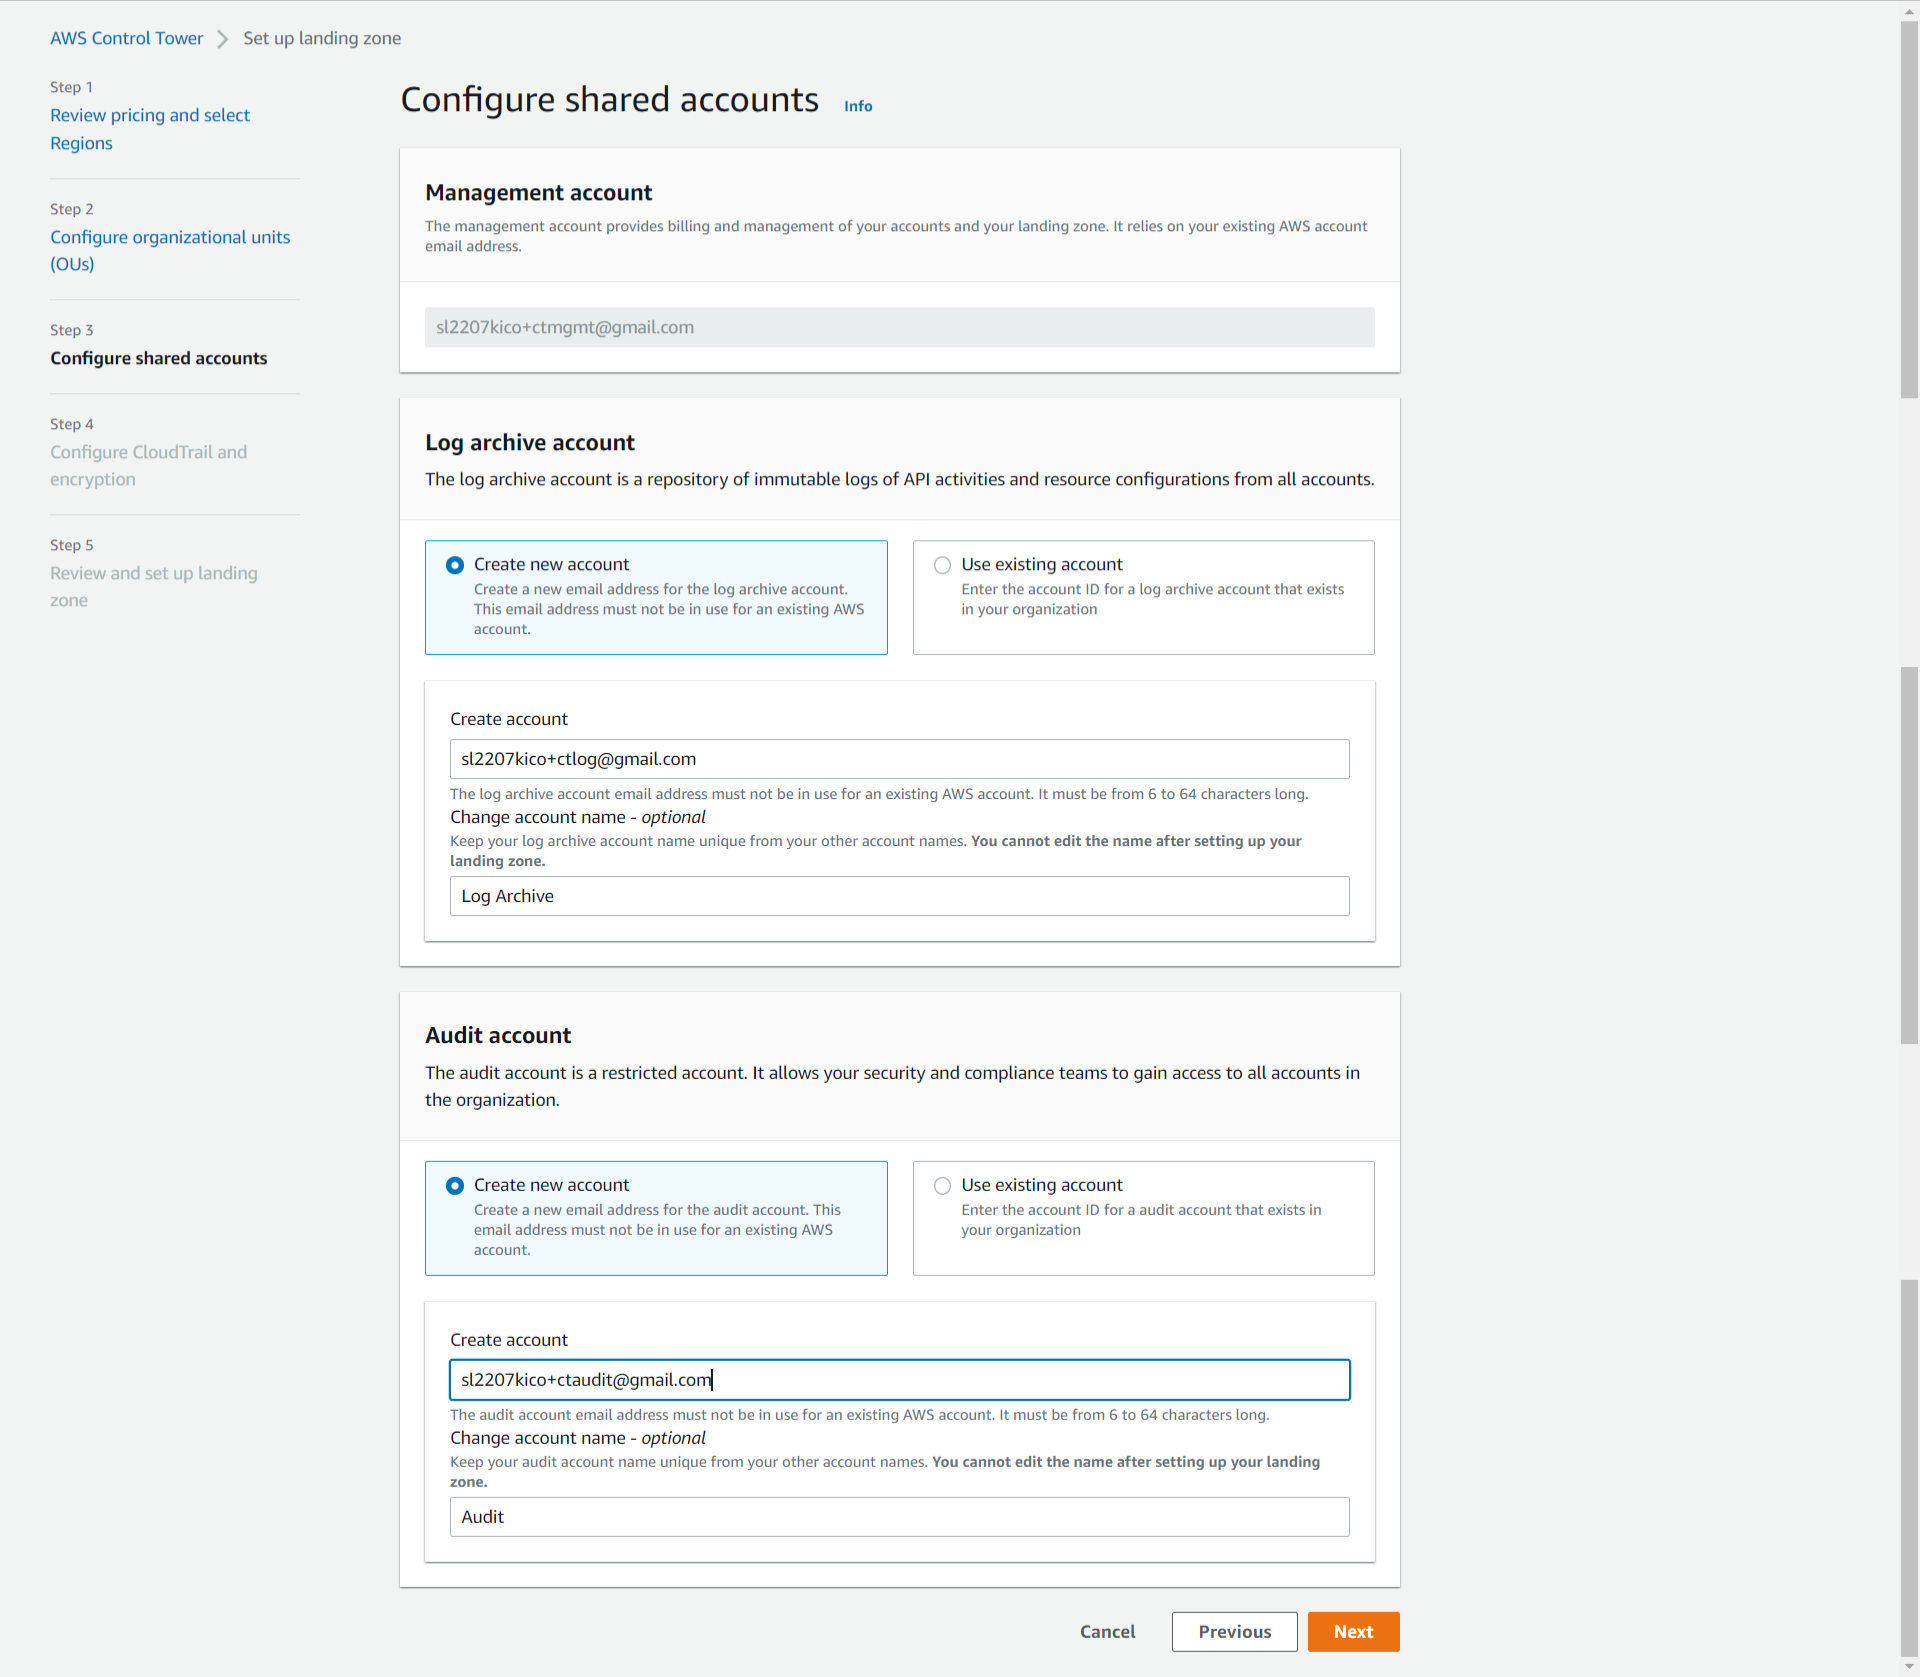This screenshot has width=1920, height=1677.
Task: Click the audit account email field
Action: pyautogui.click(x=899, y=1380)
